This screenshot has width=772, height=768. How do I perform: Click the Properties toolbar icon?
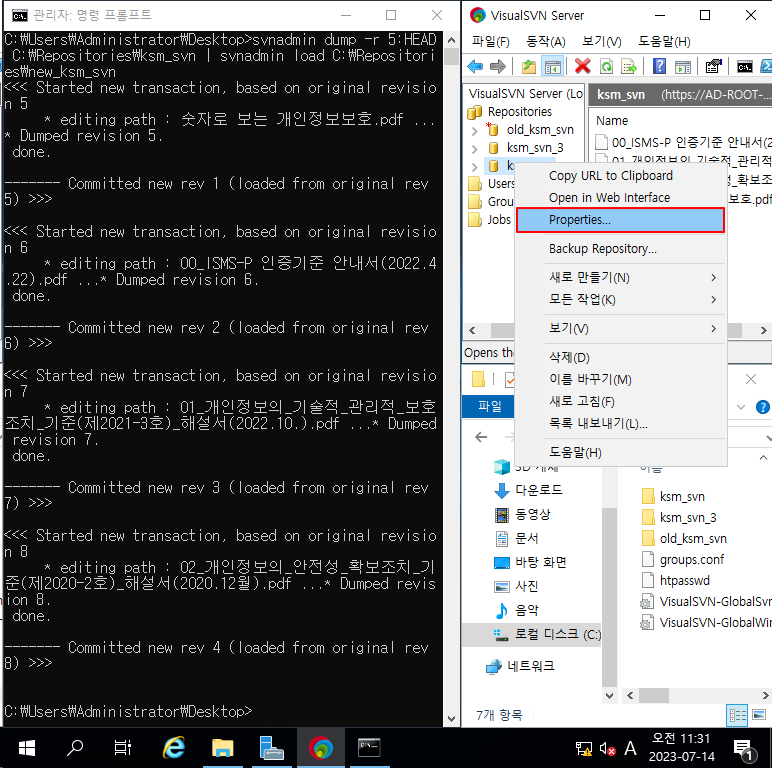[x=713, y=66]
